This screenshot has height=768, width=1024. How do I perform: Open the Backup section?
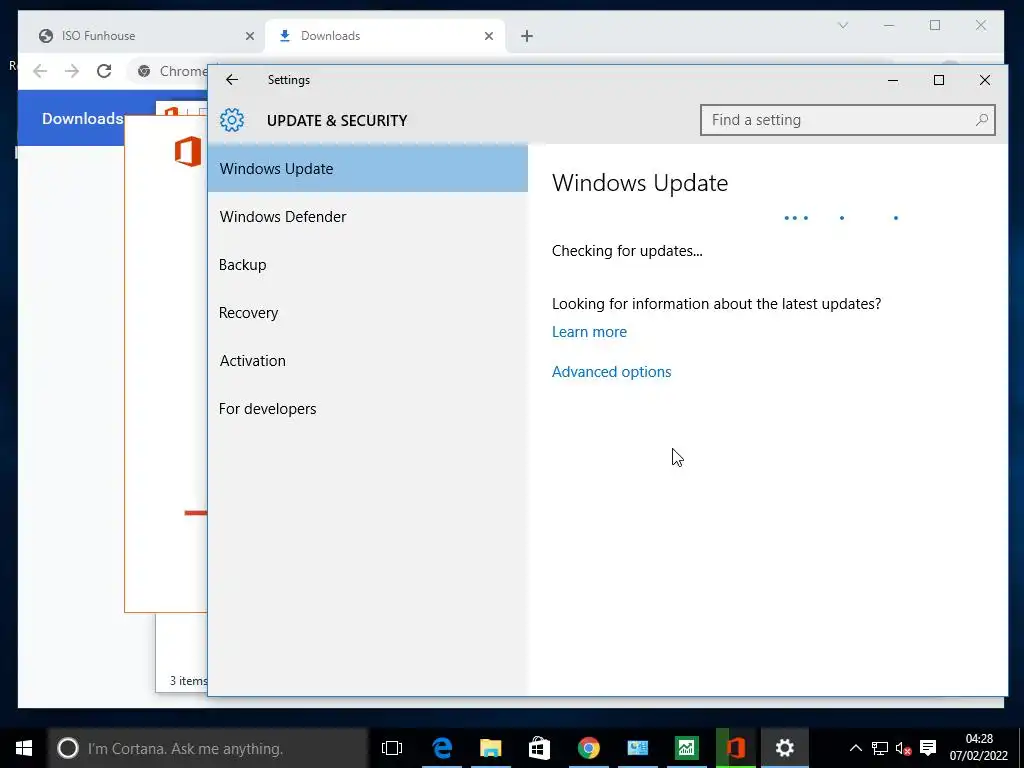[368, 264]
